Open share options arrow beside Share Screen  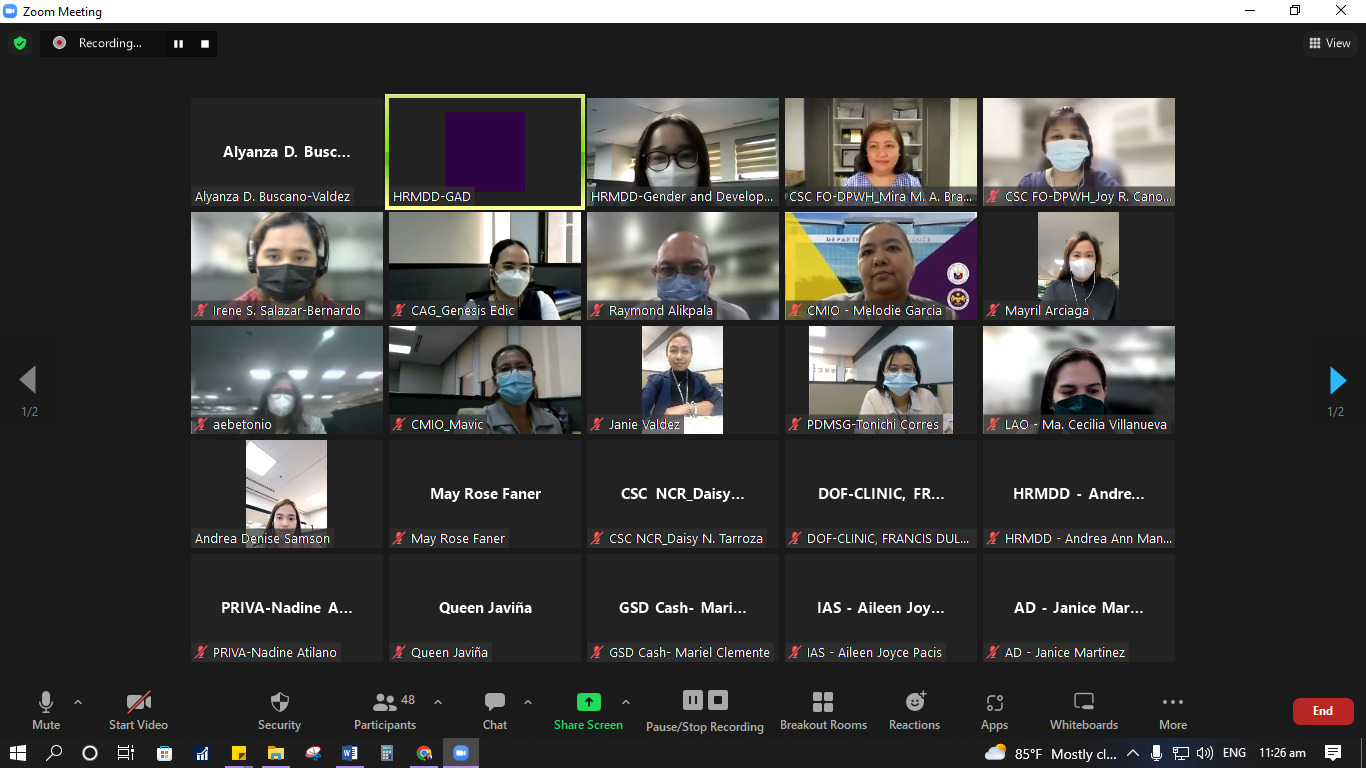pyautogui.click(x=626, y=702)
